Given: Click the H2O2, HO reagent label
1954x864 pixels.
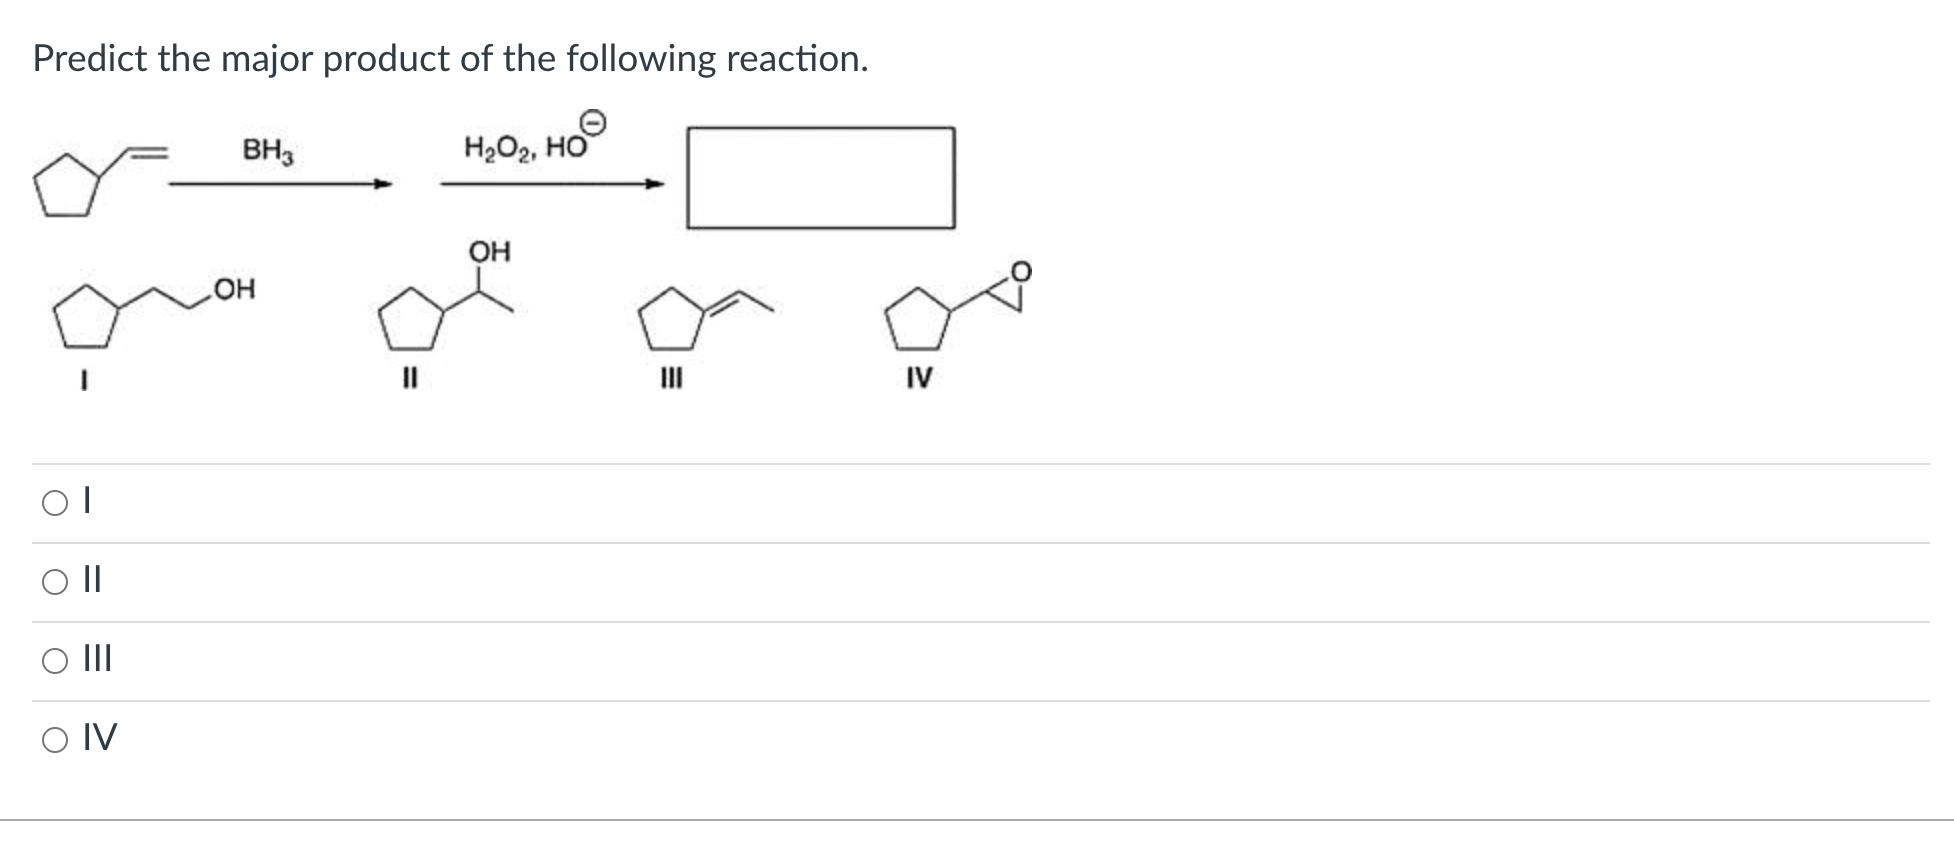Looking at the screenshot, I should [524, 146].
